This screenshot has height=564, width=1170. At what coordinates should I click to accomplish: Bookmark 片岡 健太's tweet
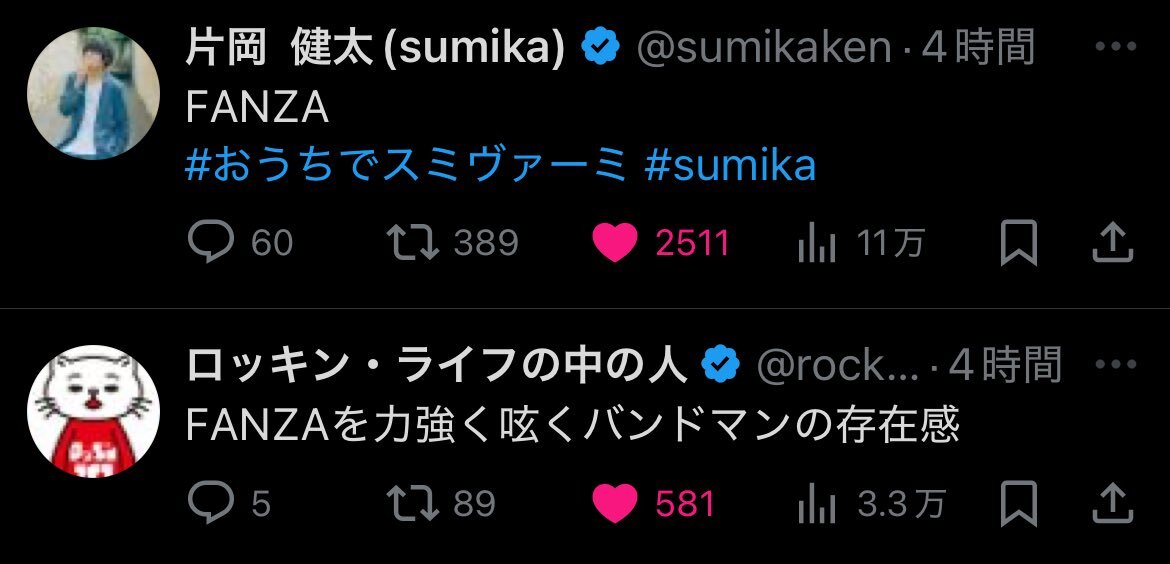tap(1019, 242)
